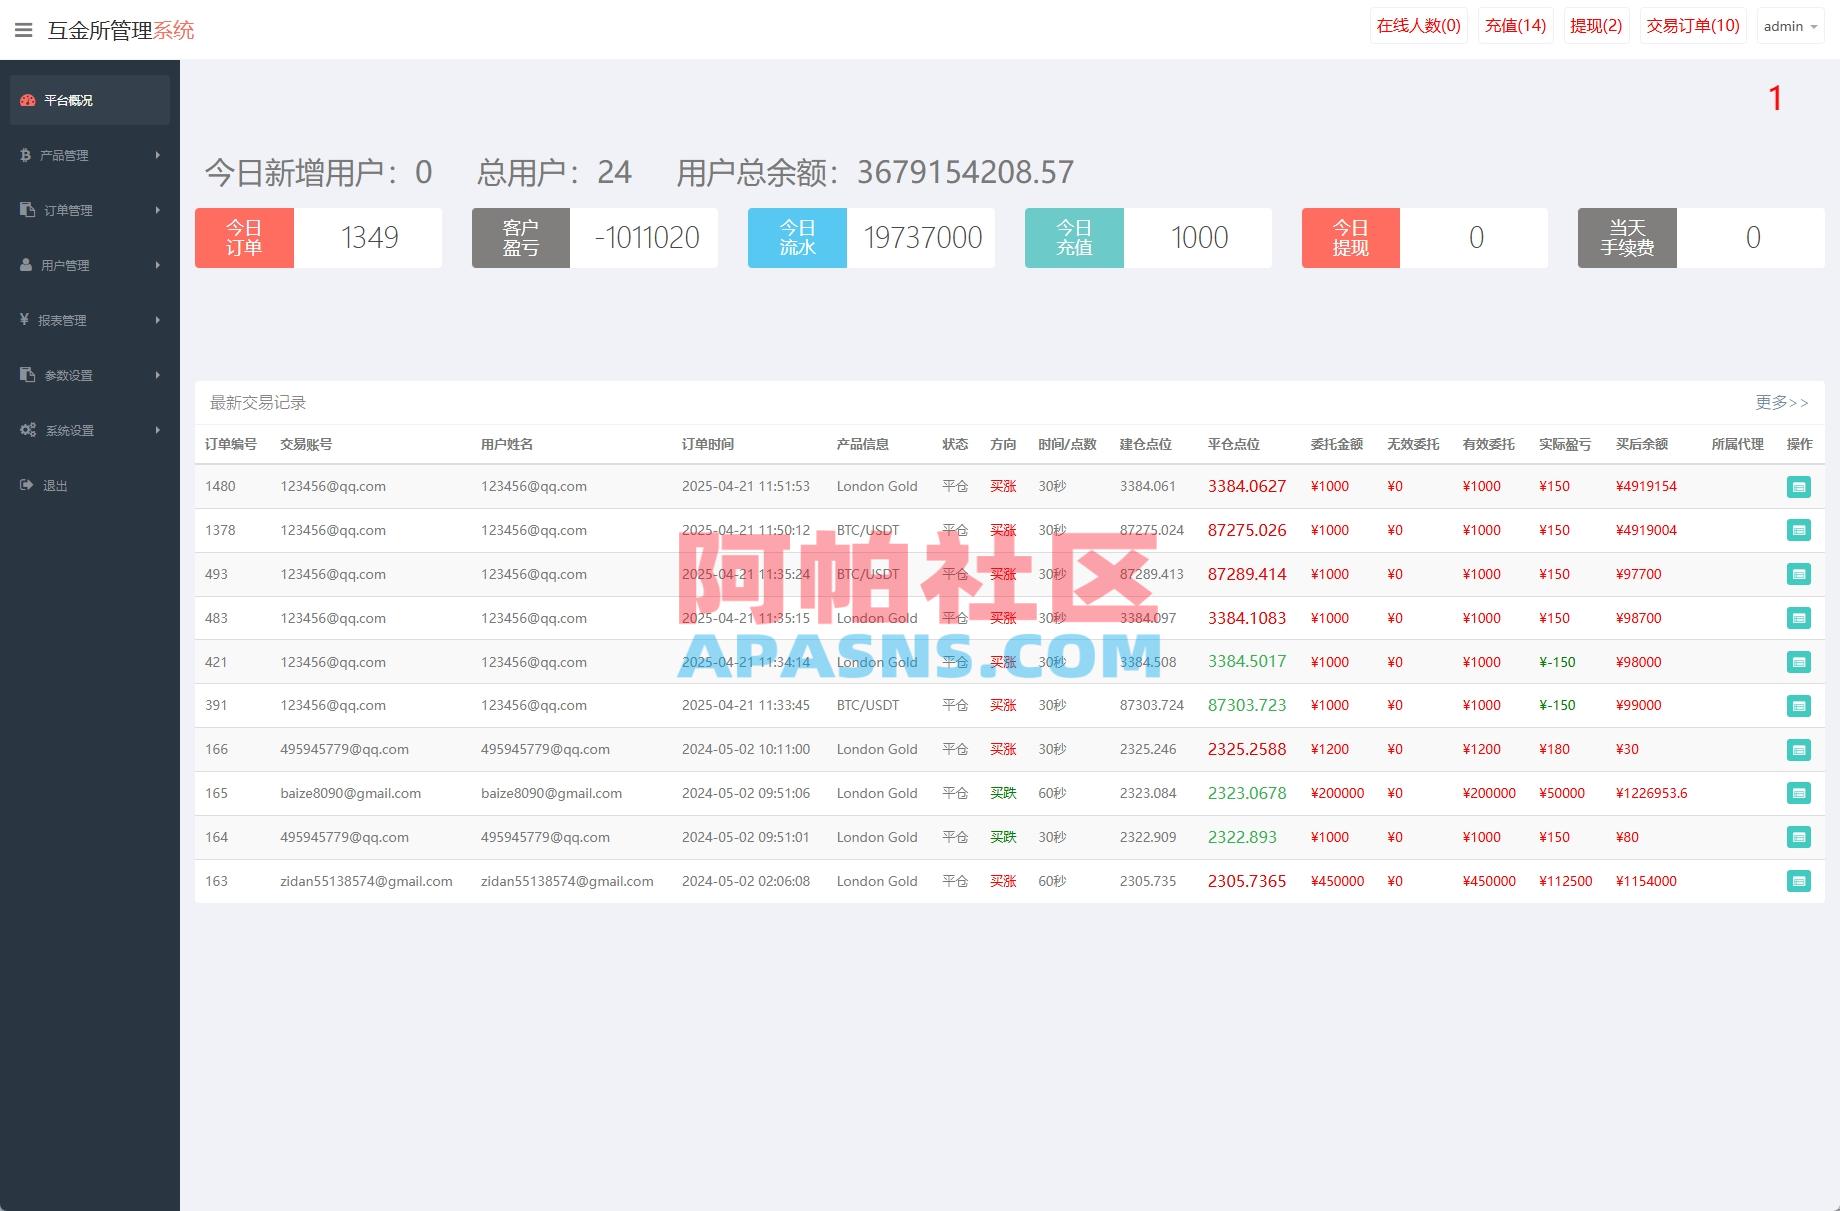Click the 系统设置 gears icon in sidebar
This screenshot has width=1840, height=1211.
point(26,430)
